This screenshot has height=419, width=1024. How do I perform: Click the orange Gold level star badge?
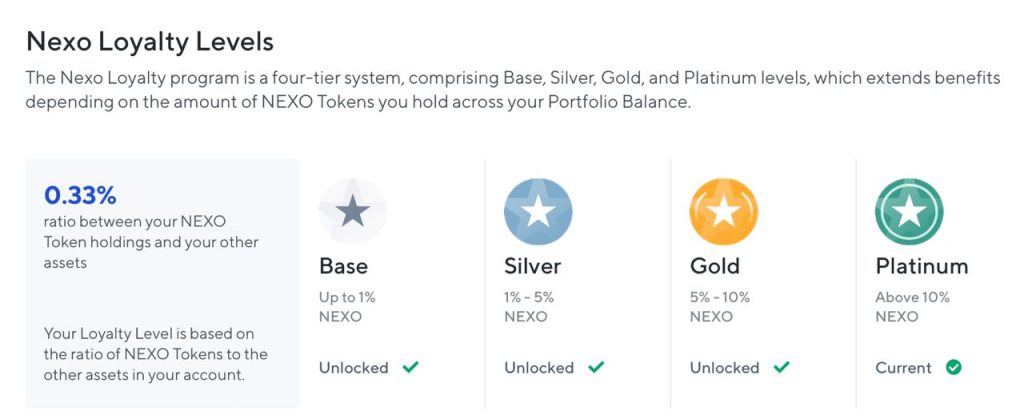pos(724,211)
